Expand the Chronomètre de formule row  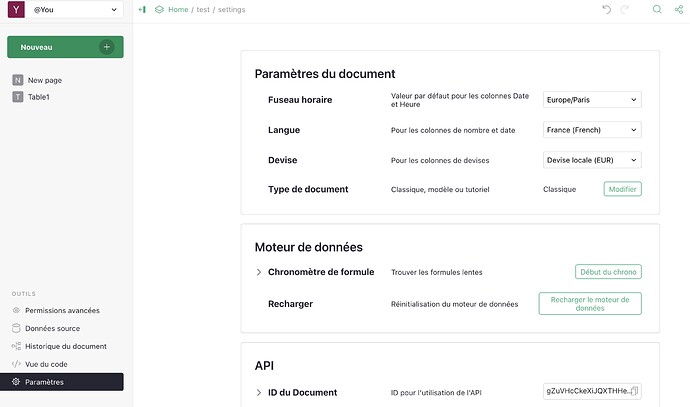(258, 272)
